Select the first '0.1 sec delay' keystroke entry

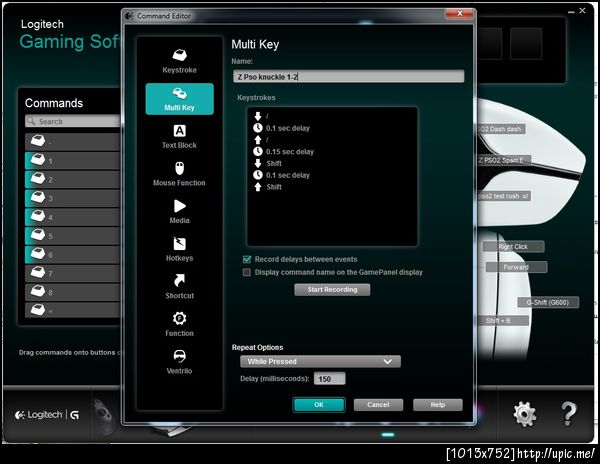click(x=282, y=128)
